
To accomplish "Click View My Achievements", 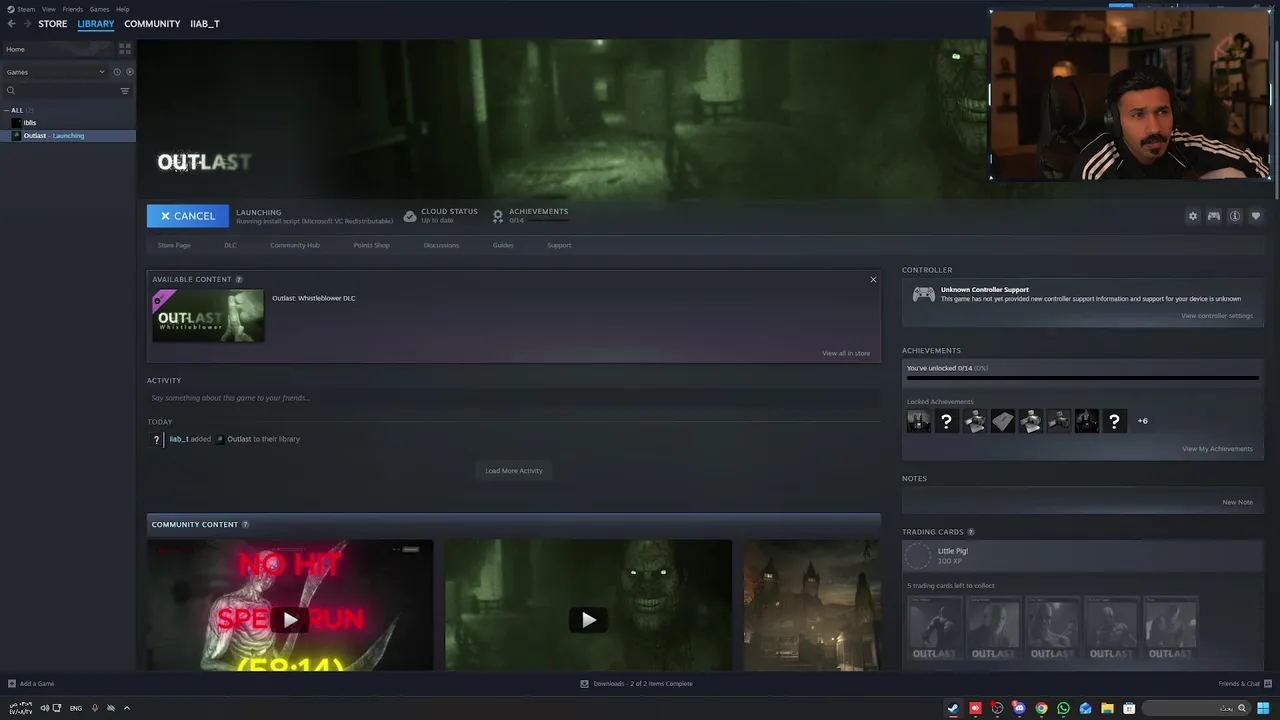I will coord(1217,449).
